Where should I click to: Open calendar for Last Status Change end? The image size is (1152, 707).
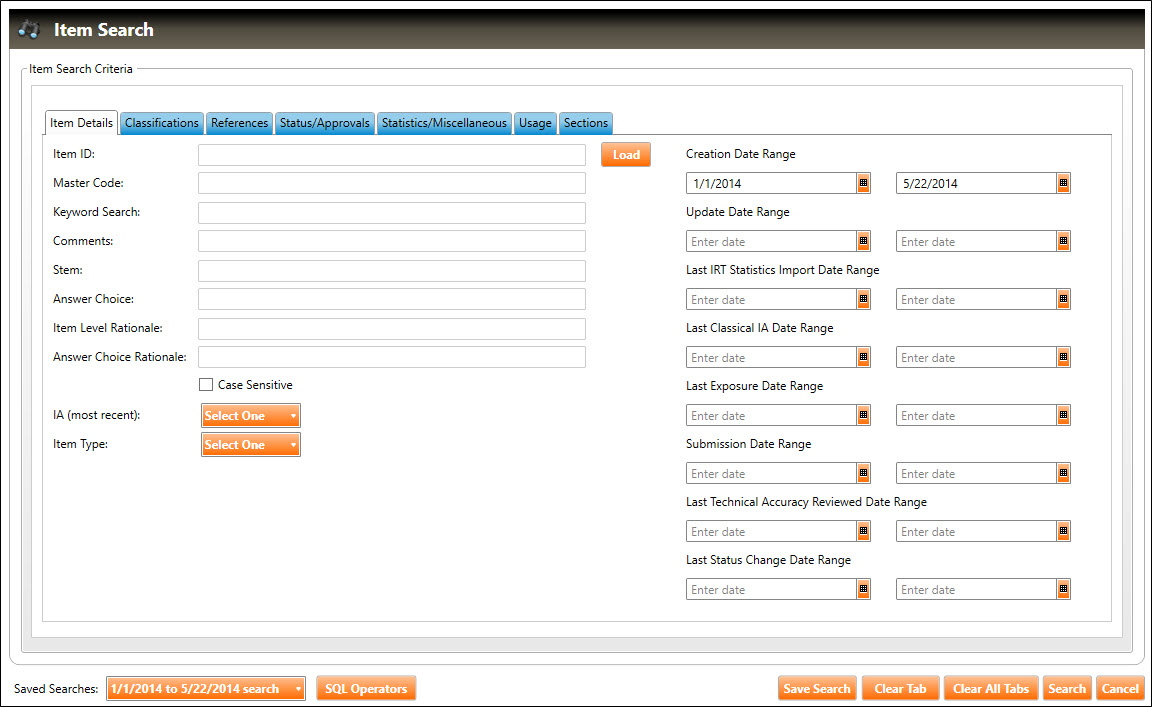(1063, 590)
